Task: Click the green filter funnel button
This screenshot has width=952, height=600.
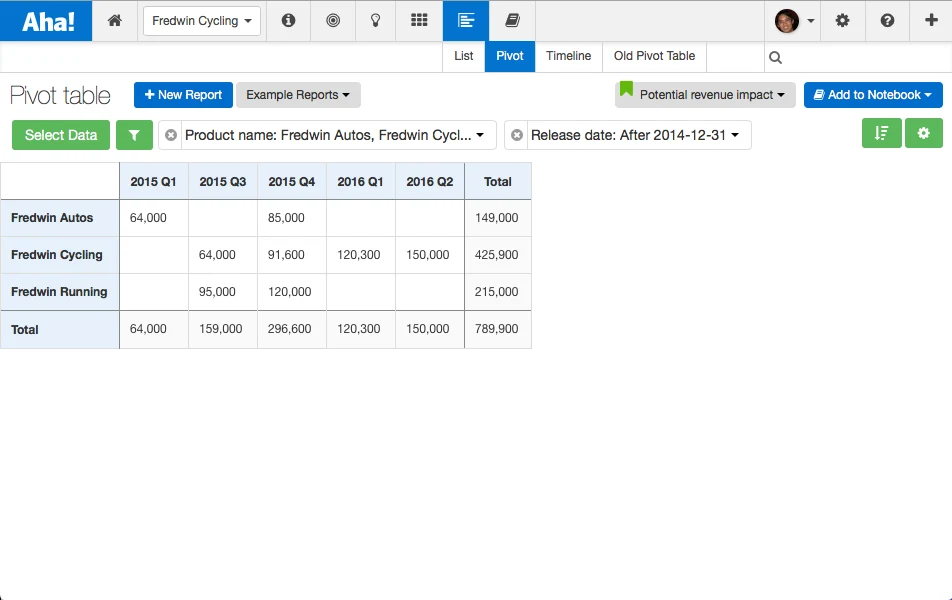Action: [x=134, y=135]
